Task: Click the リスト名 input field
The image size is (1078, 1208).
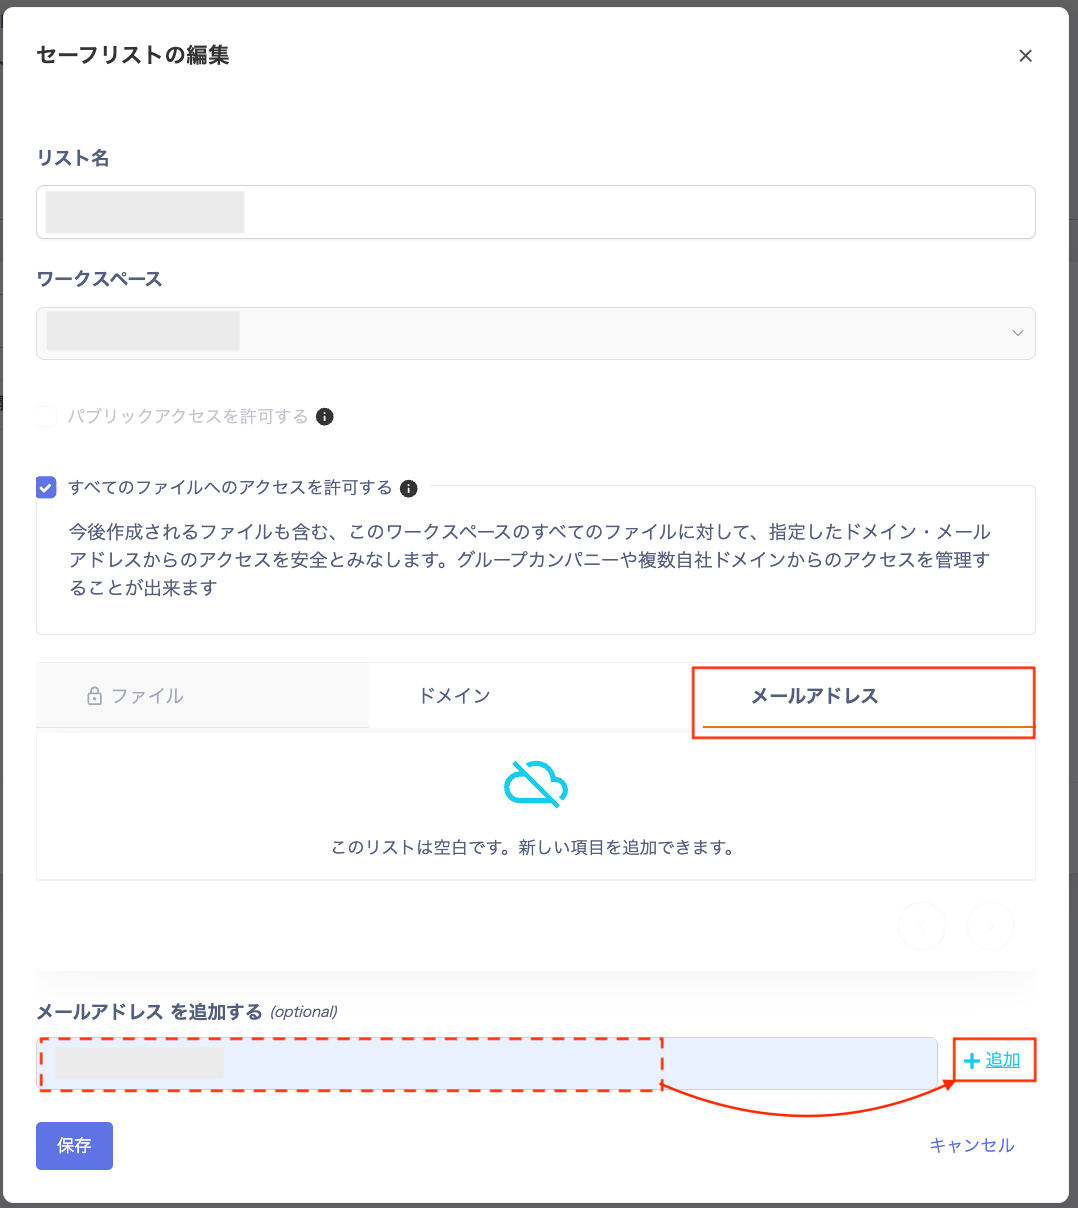Action: click(x=535, y=212)
